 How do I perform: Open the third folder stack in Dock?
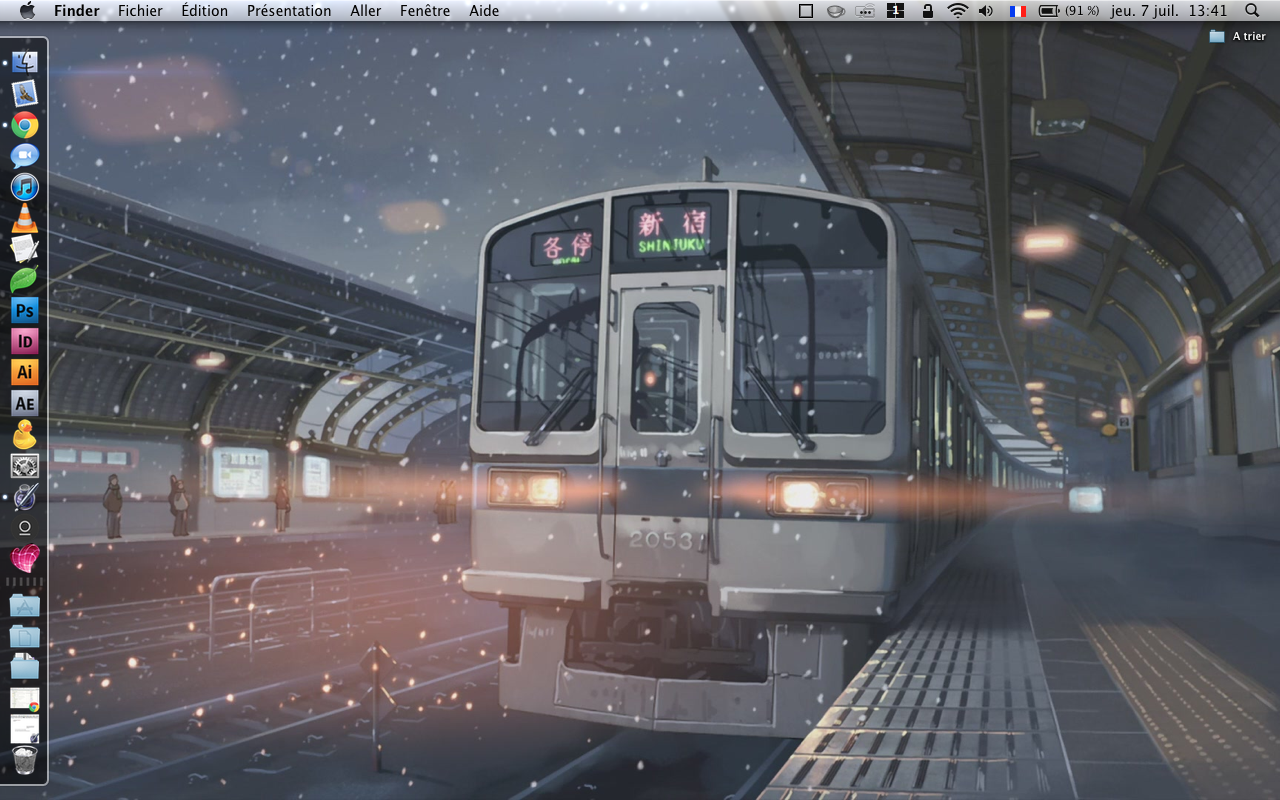pos(24,667)
